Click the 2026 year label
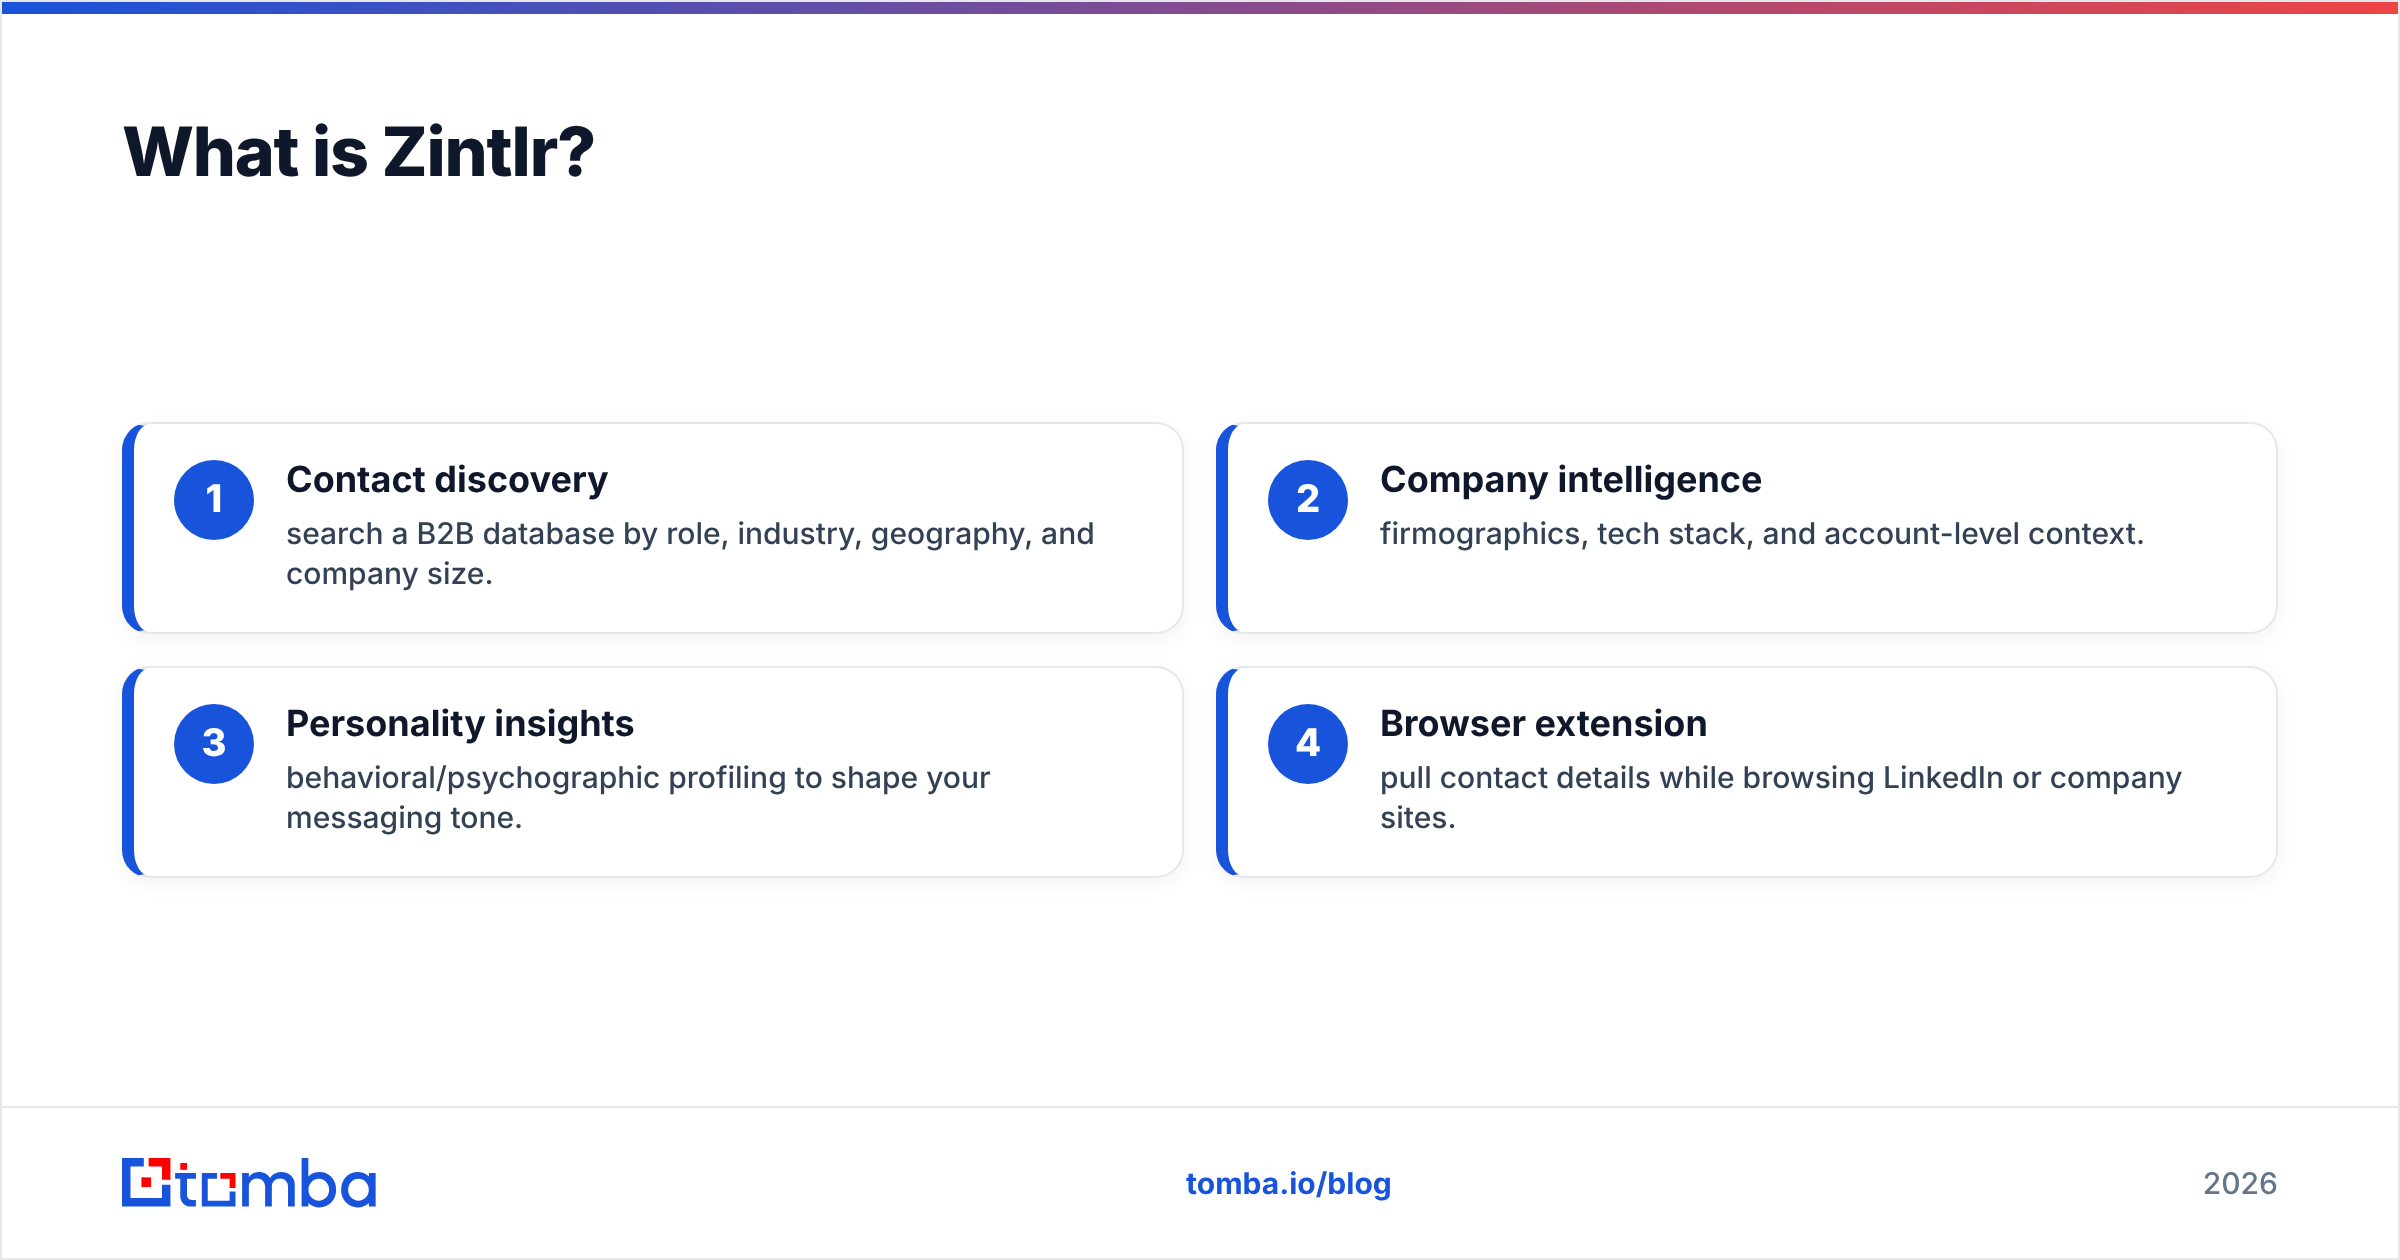Image resolution: width=2400 pixels, height=1260 pixels. pos(2240,1184)
